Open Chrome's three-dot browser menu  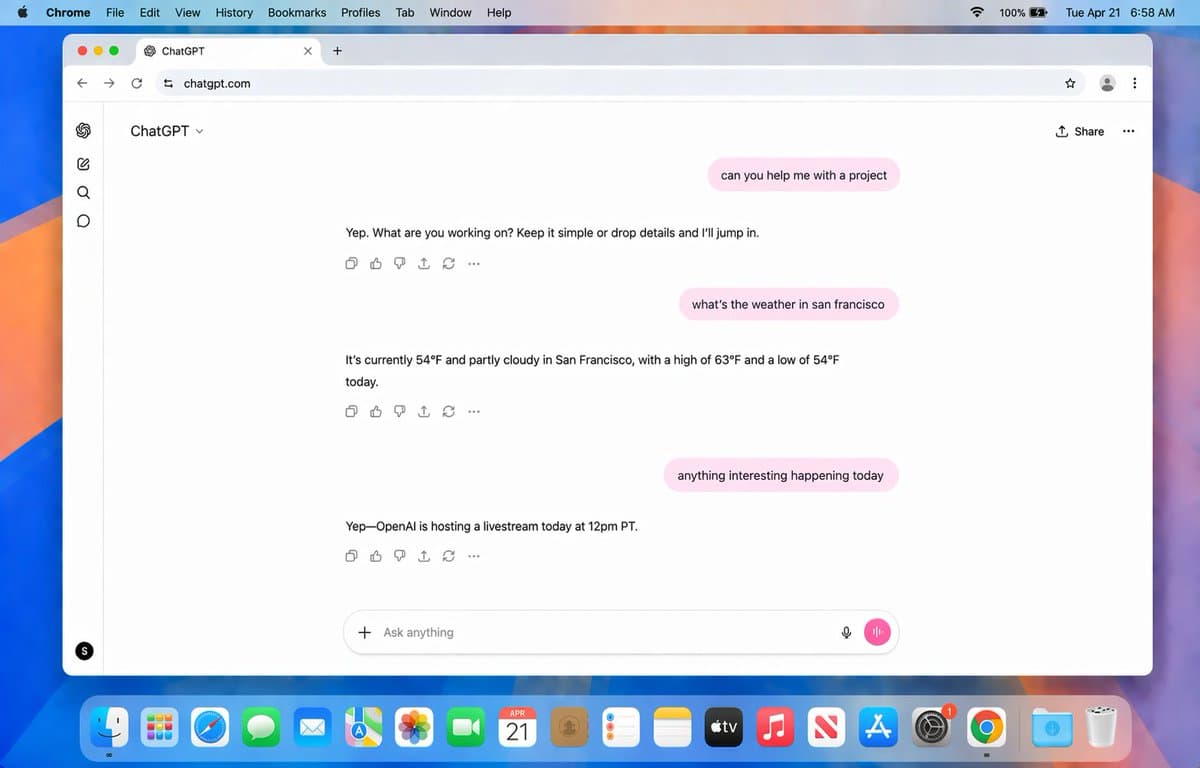1135,83
